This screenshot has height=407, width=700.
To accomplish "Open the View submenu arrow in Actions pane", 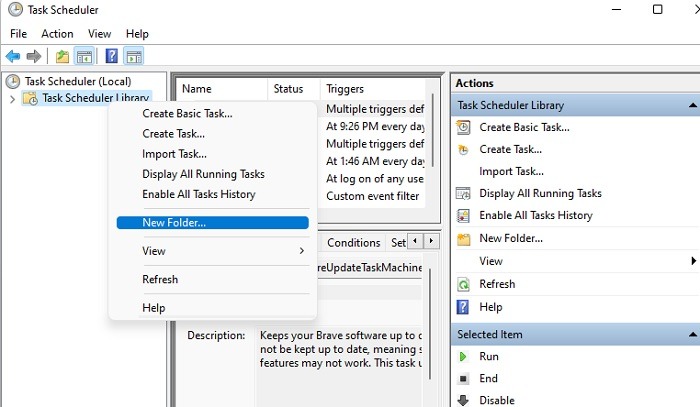I will pyautogui.click(x=693, y=261).
